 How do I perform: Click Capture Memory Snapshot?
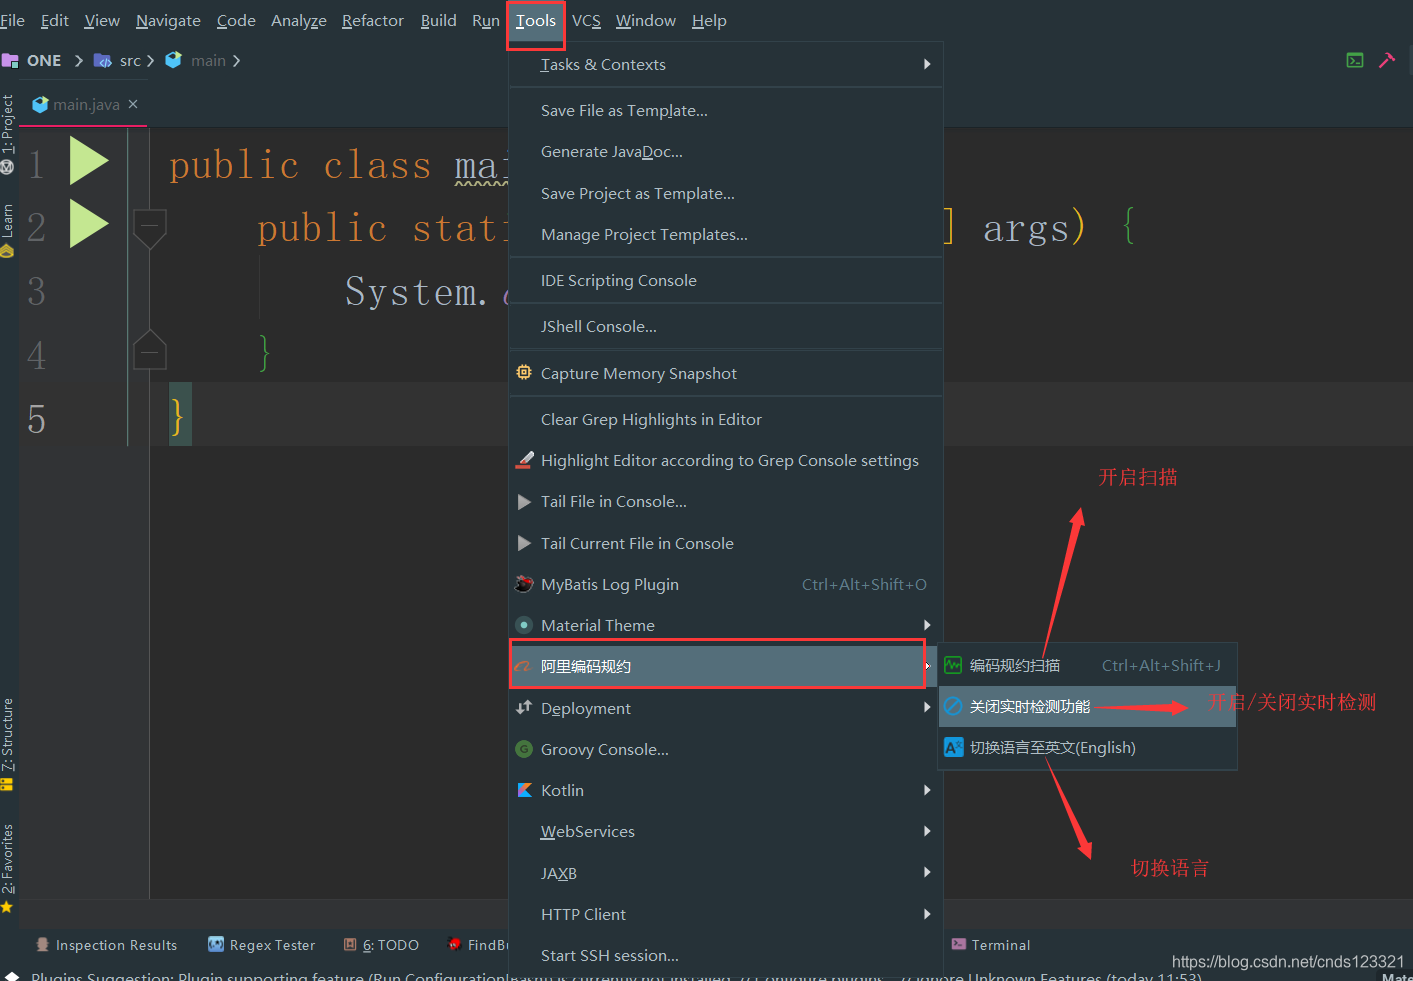(x=726, y=373)
